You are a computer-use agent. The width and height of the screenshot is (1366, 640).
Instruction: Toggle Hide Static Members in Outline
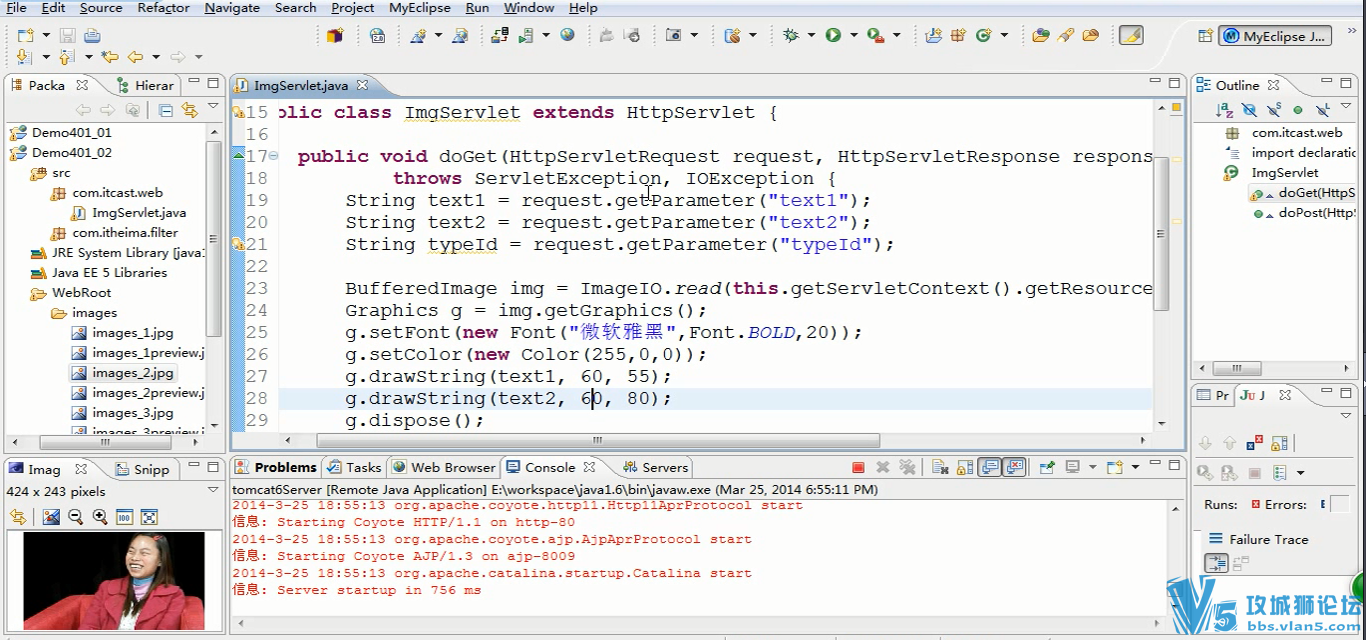[x=1273, y=110]
